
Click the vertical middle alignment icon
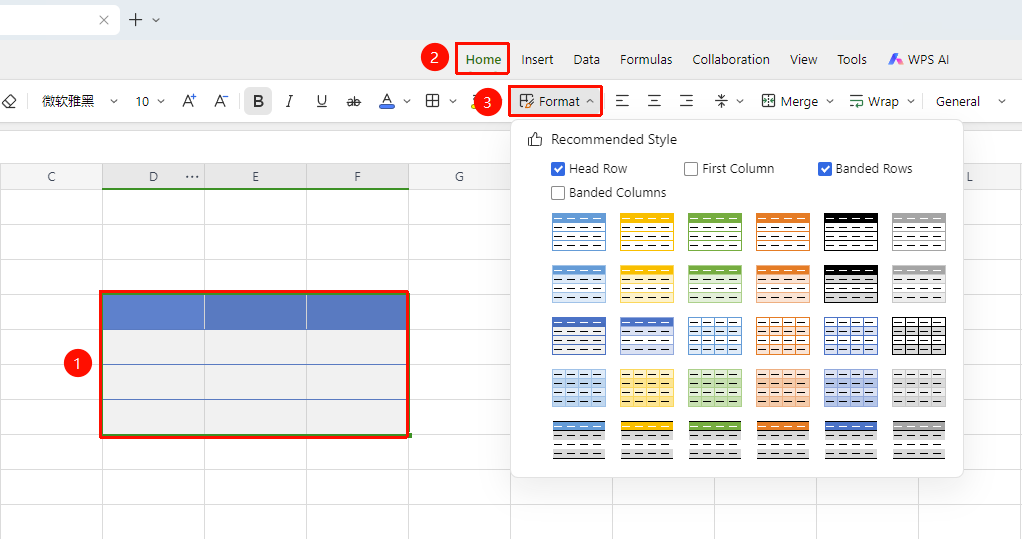click(x=721, y=101)
